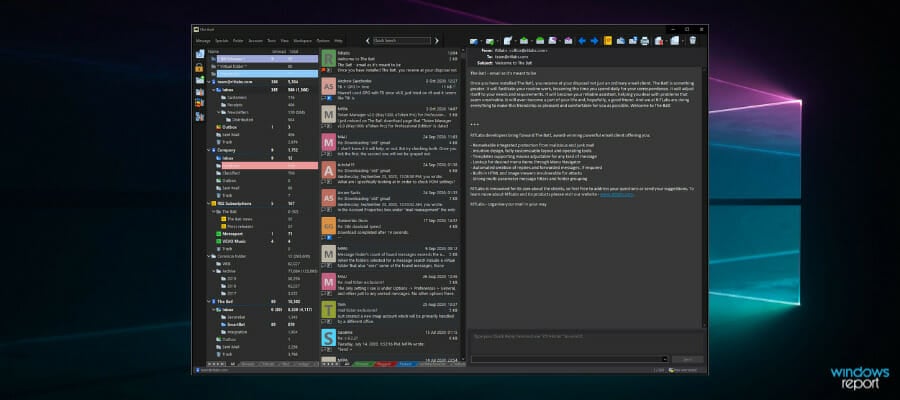The image size is (900, 400).
Task: Select the green tab below message list
Action: (x=362, y=364)
